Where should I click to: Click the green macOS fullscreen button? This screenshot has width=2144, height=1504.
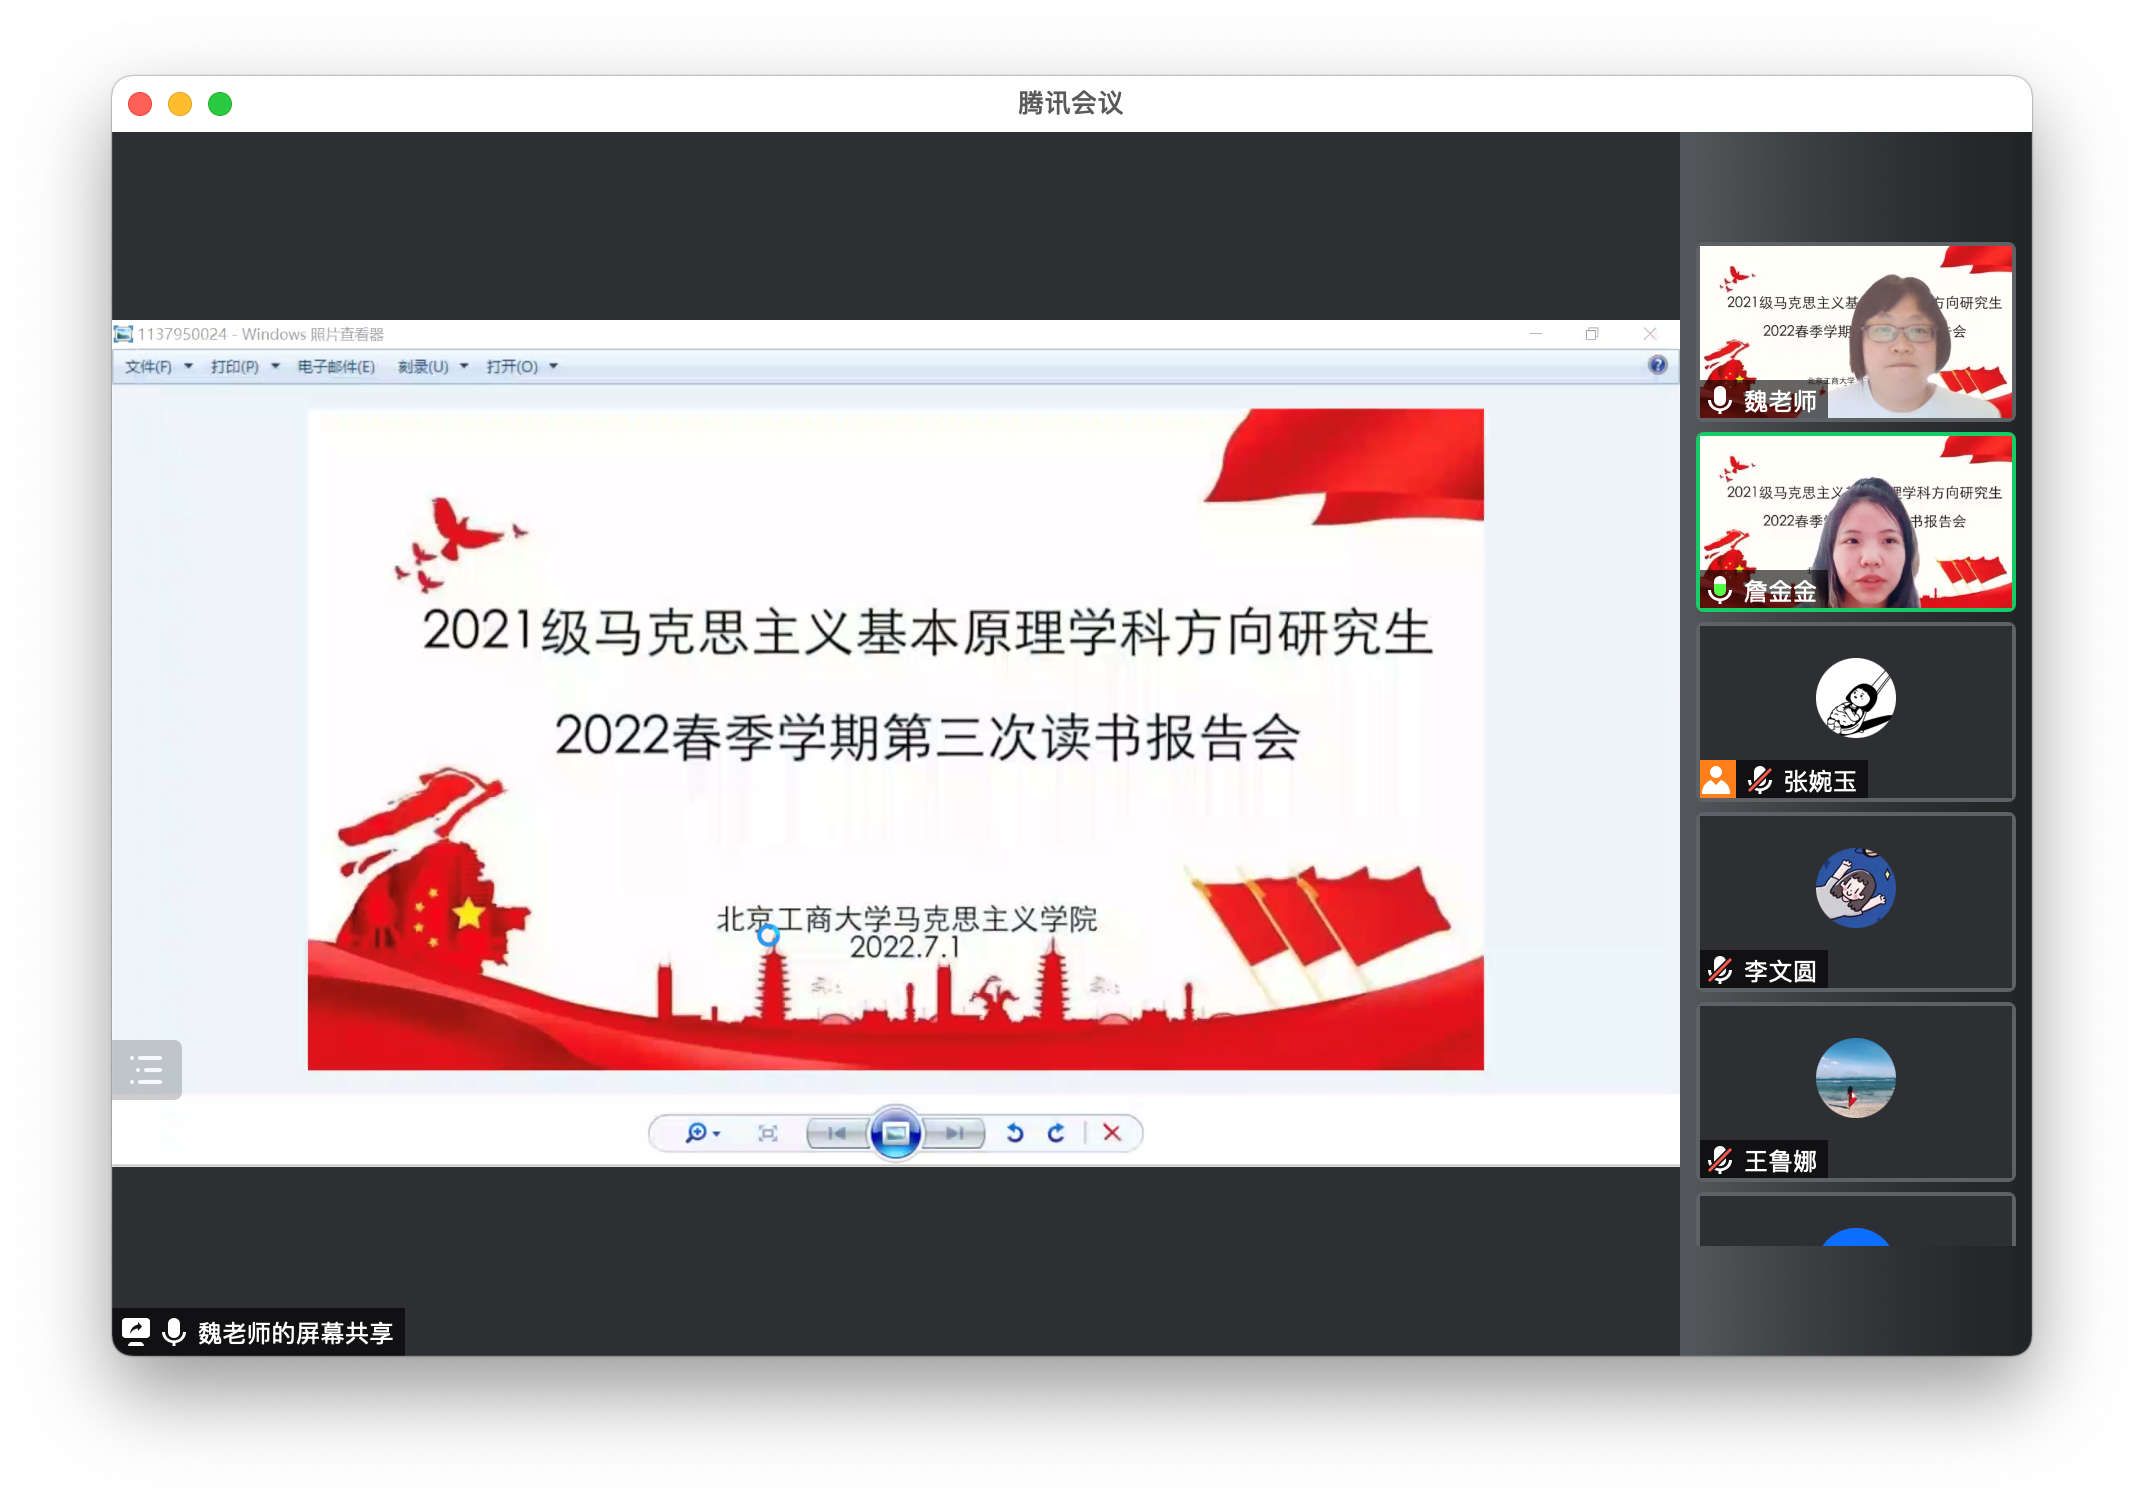220,104
